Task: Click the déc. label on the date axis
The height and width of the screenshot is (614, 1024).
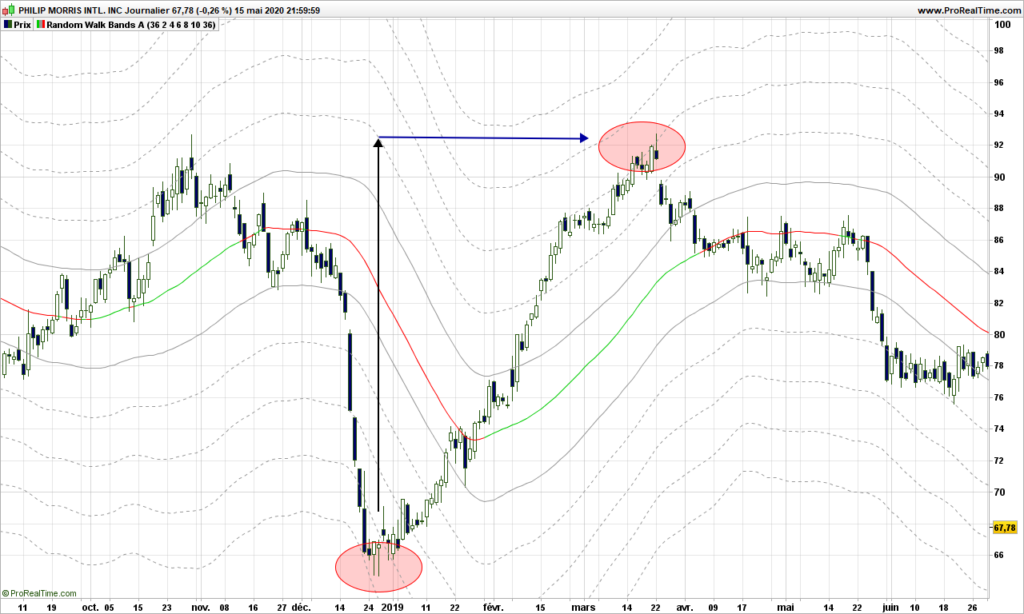Action: point(300,607)
